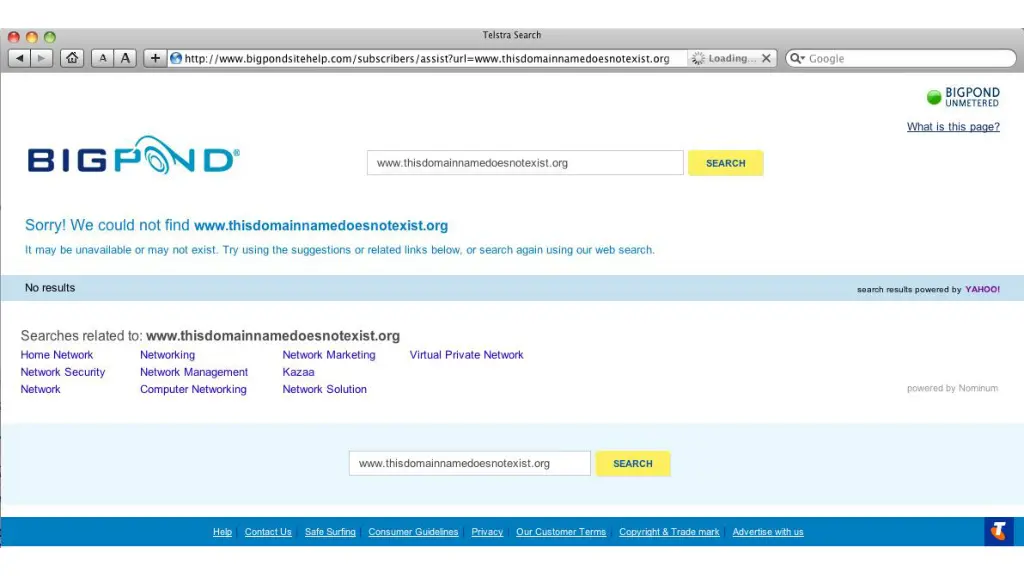Open the Network Solution related search
This screenshot has height=576, width=1024.
point(325,389)
